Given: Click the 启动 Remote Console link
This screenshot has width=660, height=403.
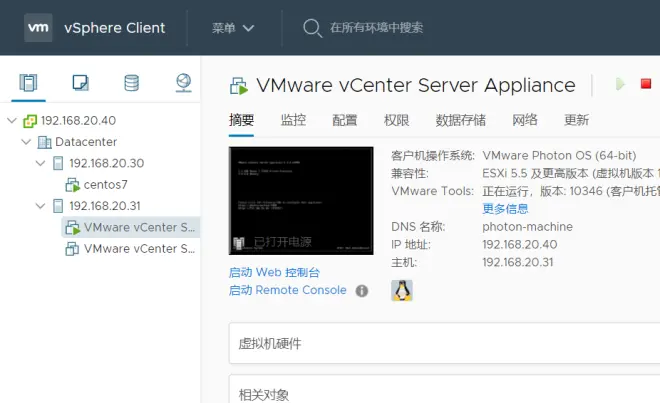Looking at the screenshot, I should (x=287, y=290).
